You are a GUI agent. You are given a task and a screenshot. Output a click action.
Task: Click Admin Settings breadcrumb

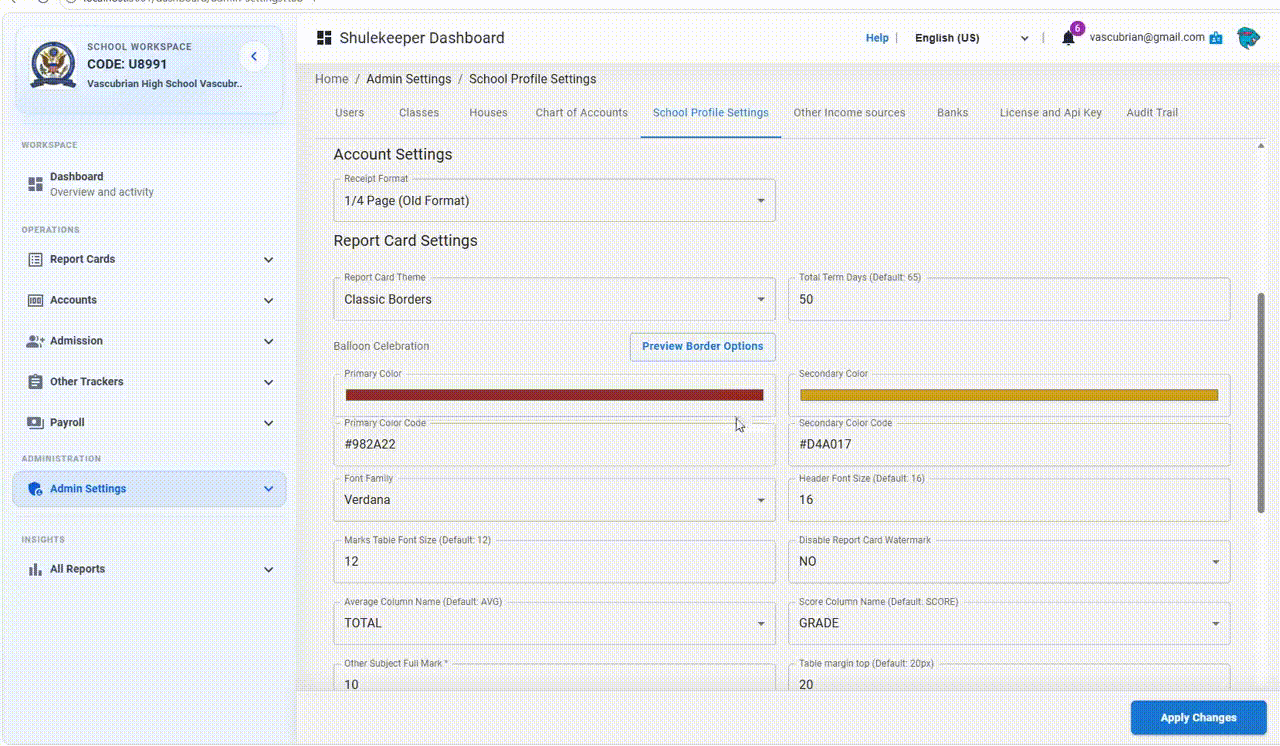coord(408,79)
